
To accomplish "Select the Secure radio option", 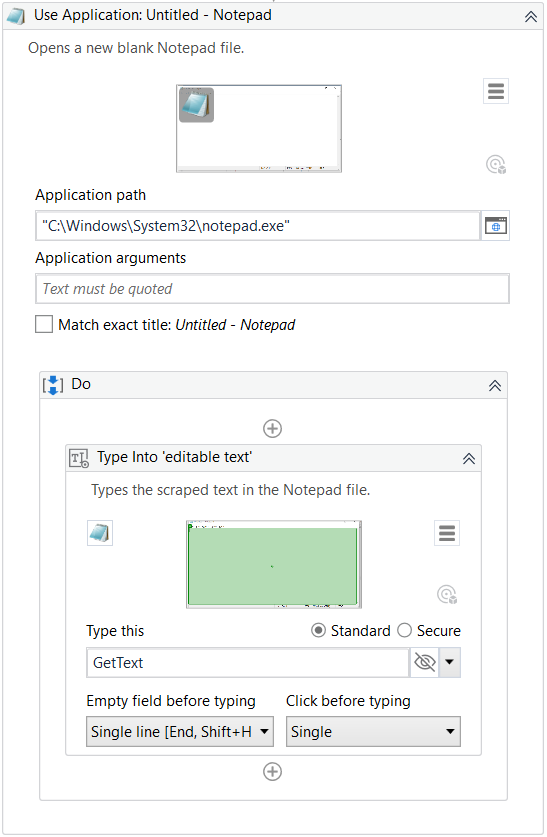I will (405, 631).
